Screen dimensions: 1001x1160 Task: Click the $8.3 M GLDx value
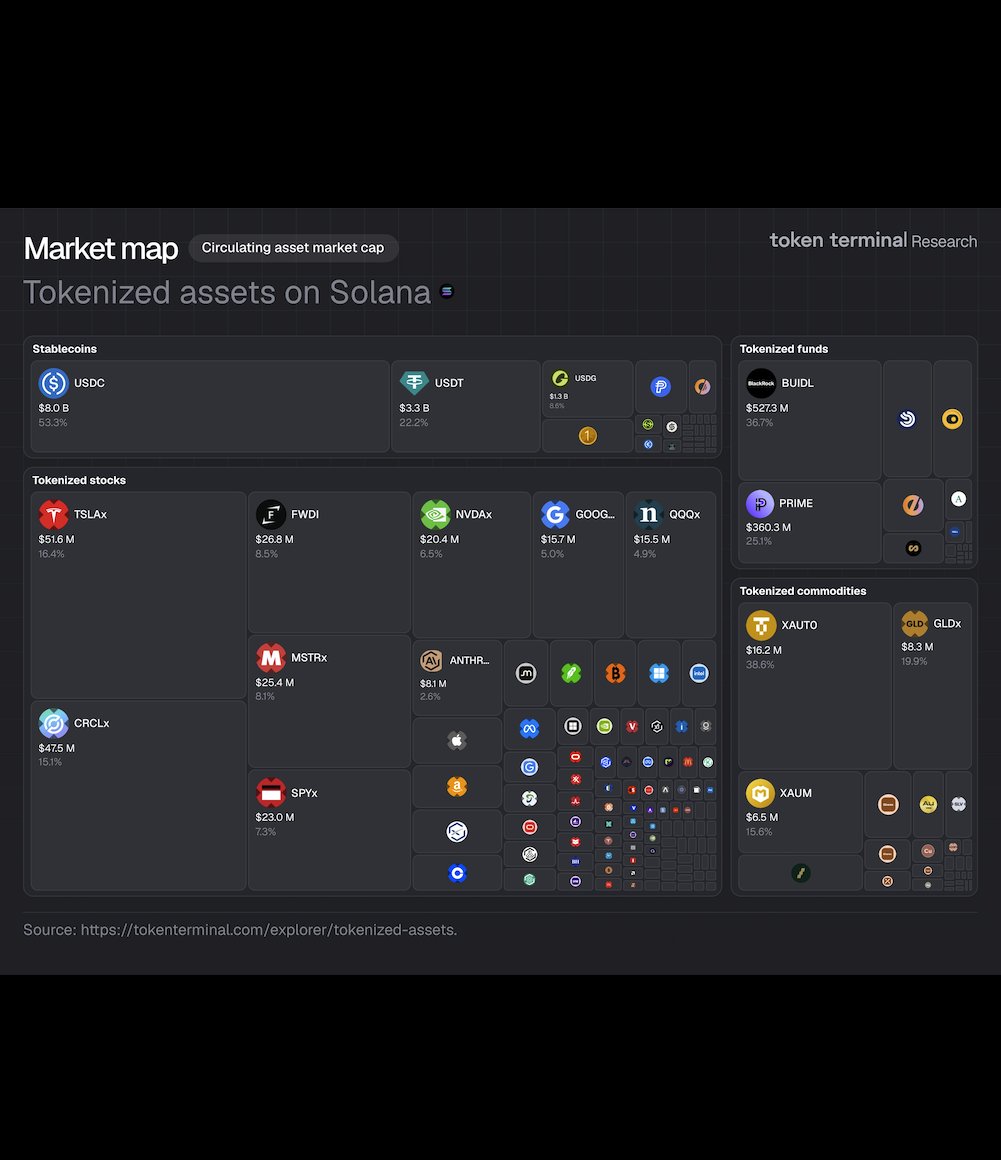[917, 647]
